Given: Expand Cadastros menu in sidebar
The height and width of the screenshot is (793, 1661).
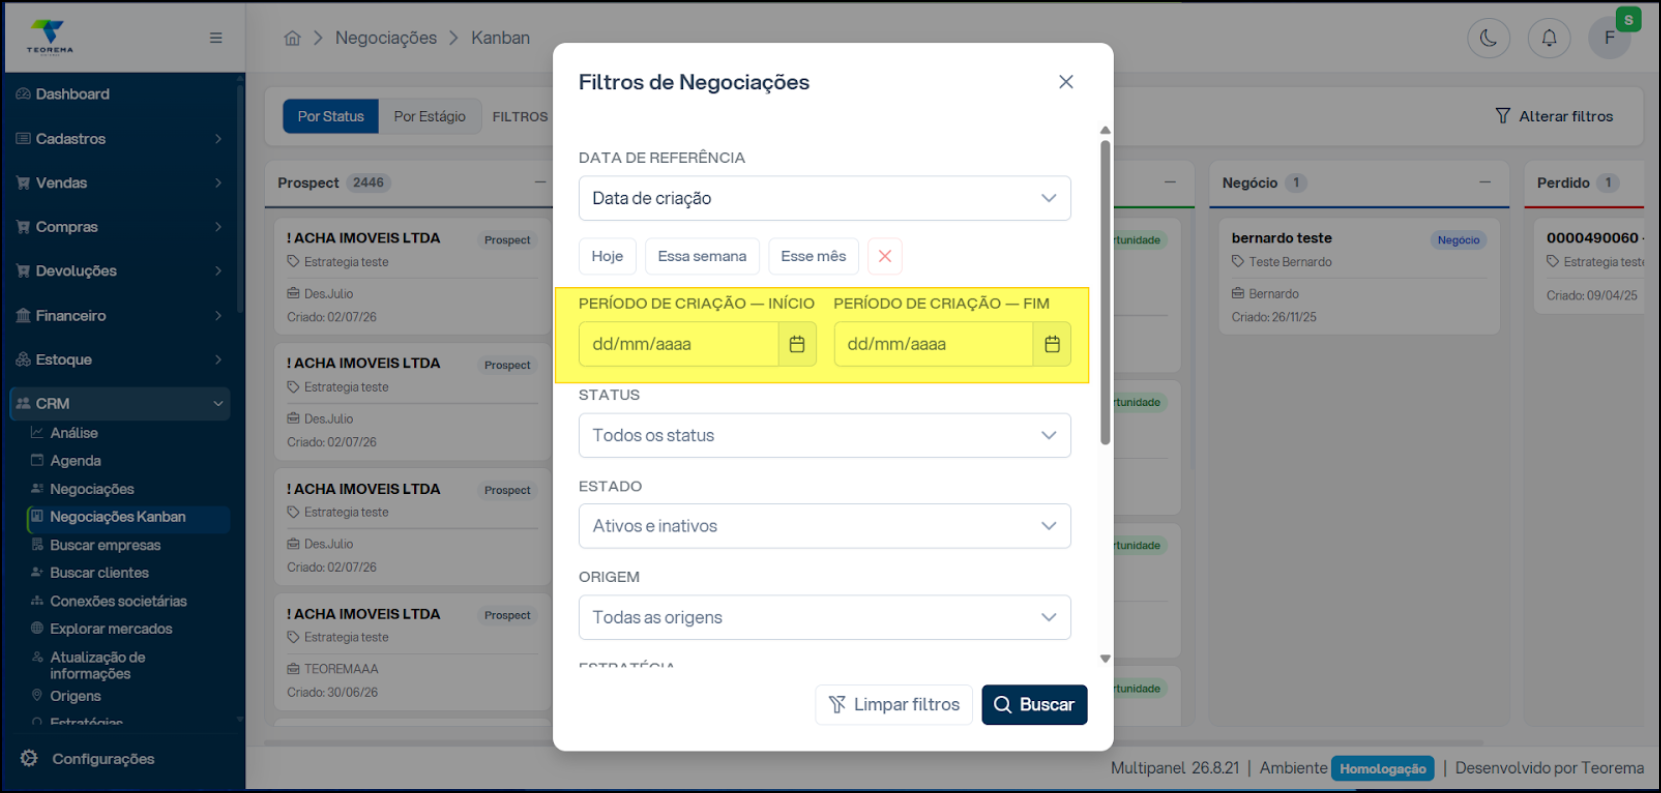Looking at the screenshot, I should pos(122,138).
